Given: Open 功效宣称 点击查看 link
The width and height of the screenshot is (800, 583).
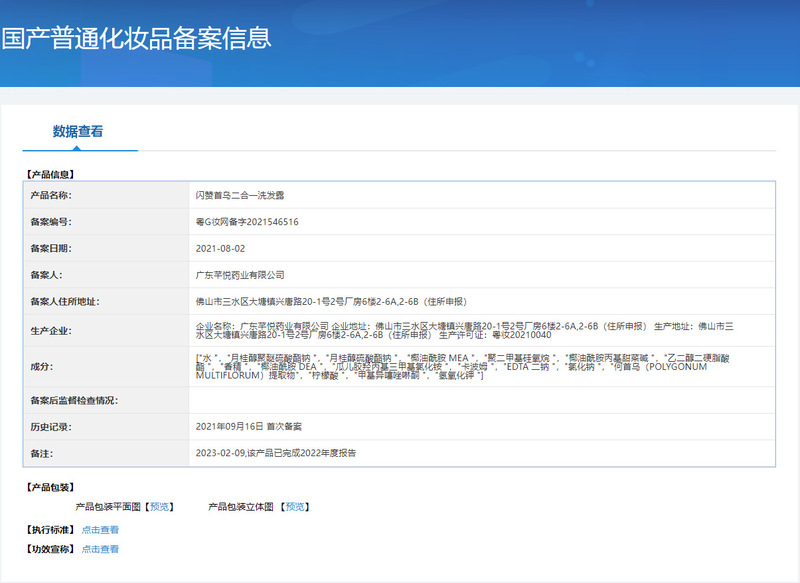Looking at the screenshot, I should (x=100, y=549).
